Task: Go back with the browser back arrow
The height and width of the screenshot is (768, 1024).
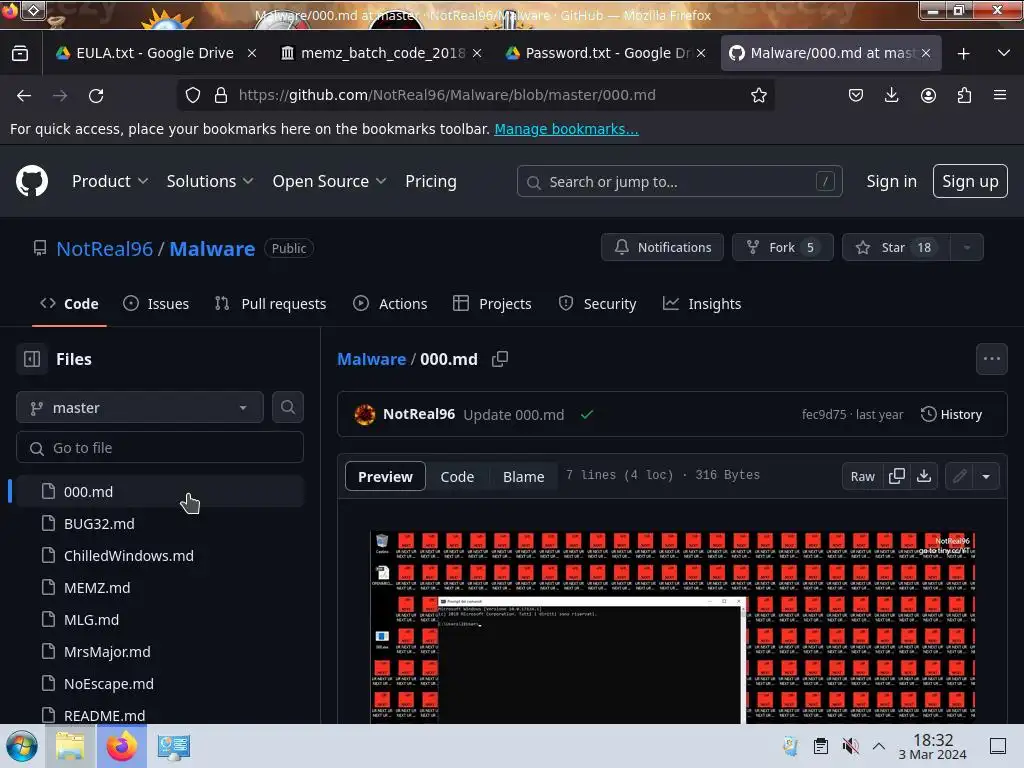Action: pos(24,95)
